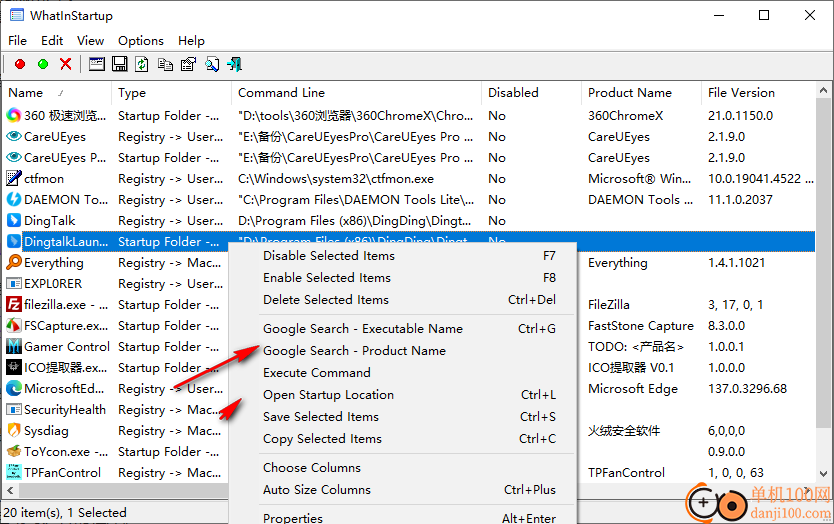
Task: Choose Enable Selected Items in context menu
Action: (403, 278)
